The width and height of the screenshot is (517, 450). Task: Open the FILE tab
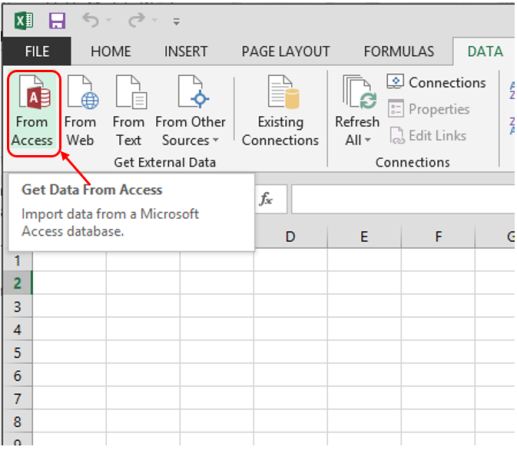(37, 51)
